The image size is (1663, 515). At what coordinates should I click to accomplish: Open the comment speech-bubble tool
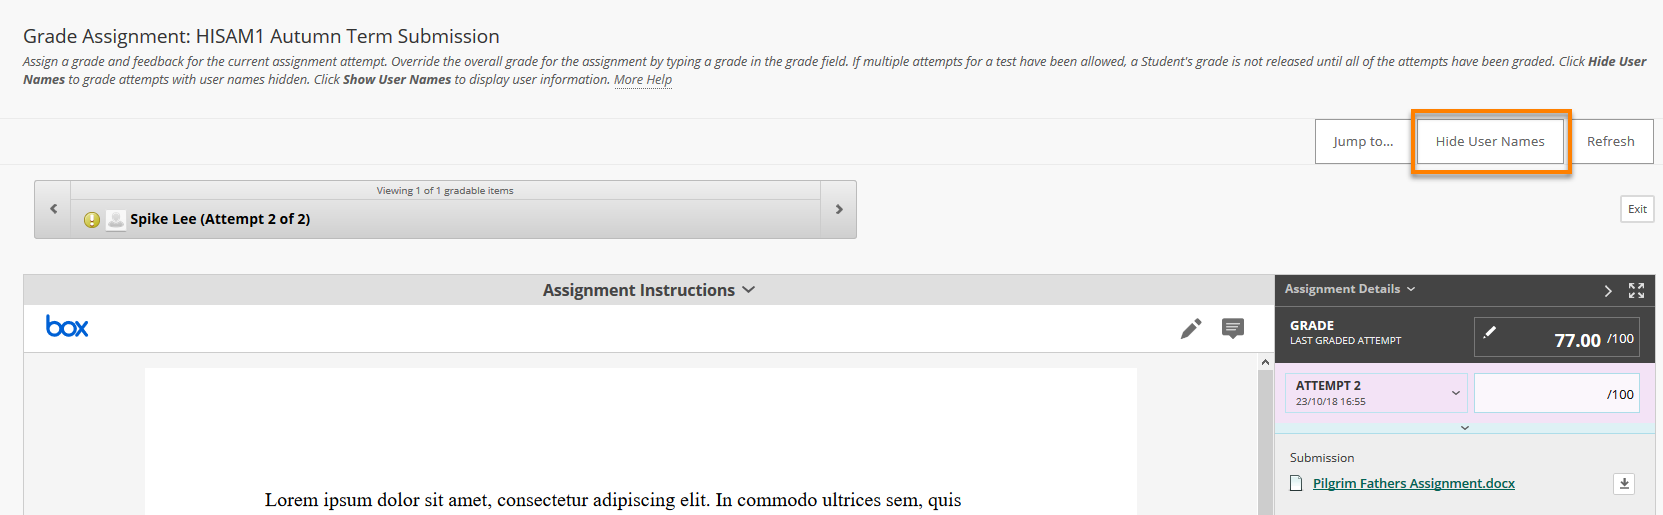(1233, 328)
